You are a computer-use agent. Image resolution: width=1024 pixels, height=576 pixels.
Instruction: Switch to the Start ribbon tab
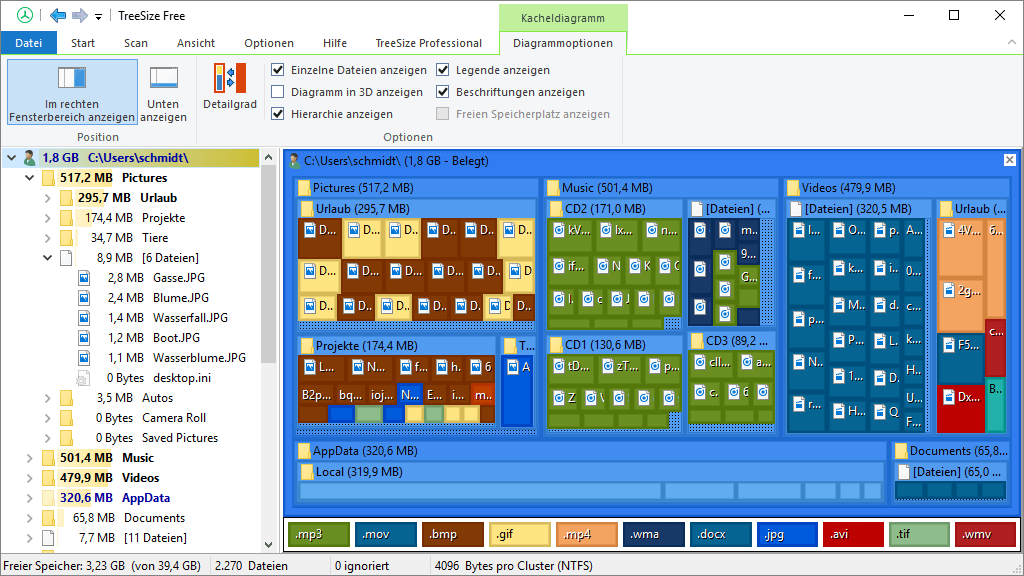click(83, 43)
